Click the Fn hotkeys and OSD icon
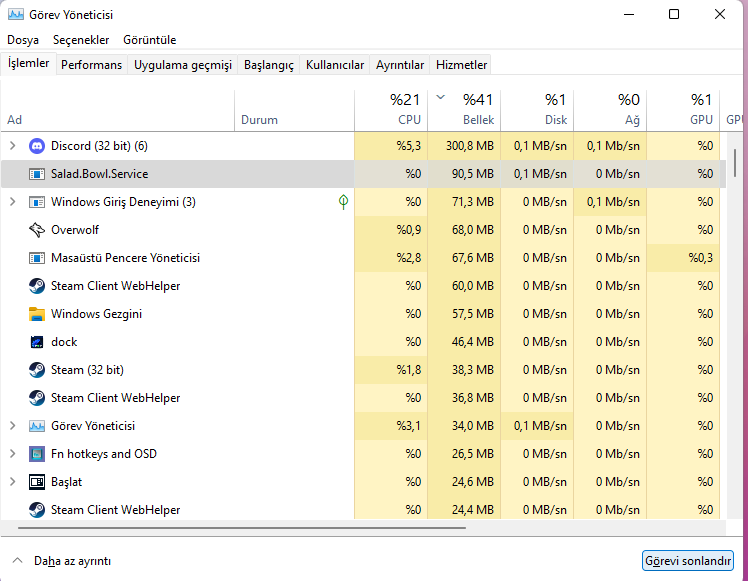Image resolution: width=748 pixels, height=581 pixels. 38,454
